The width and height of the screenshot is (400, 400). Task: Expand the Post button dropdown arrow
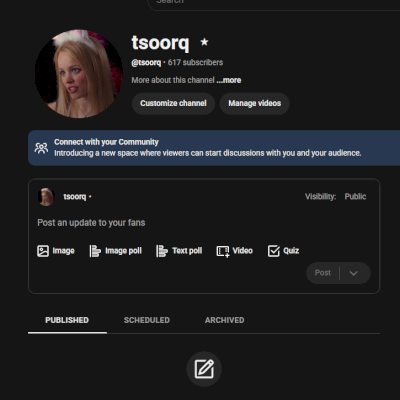point(354,273)
